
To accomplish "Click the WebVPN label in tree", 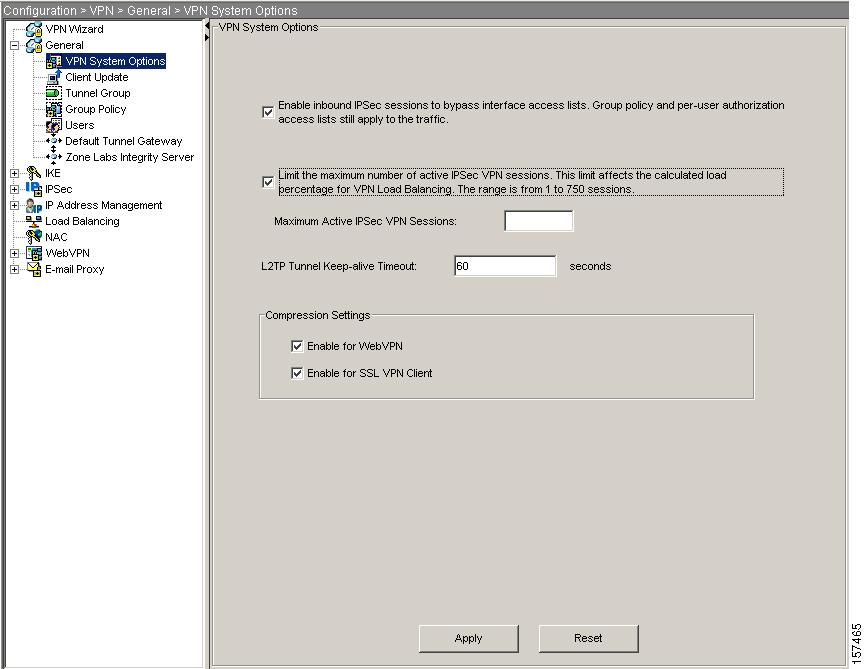I will 67,253.
